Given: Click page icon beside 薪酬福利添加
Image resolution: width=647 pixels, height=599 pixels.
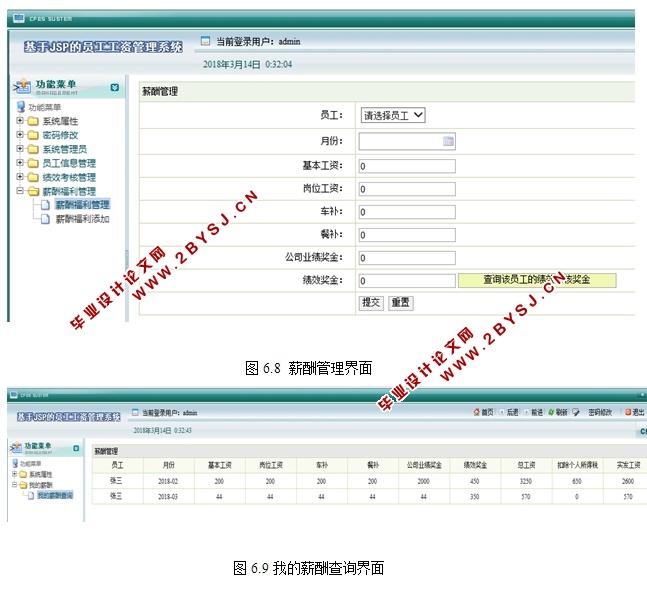Looking at the screenshot, I should point(45,219).
